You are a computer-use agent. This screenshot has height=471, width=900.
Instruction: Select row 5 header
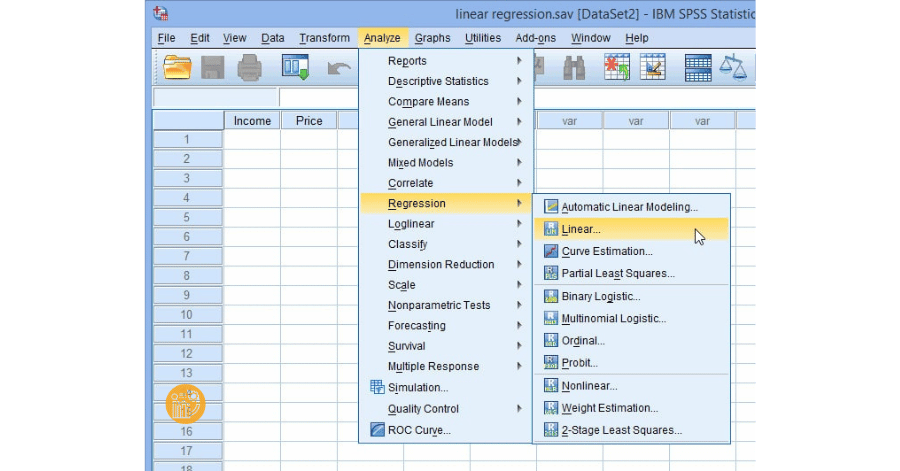(187, 217)
